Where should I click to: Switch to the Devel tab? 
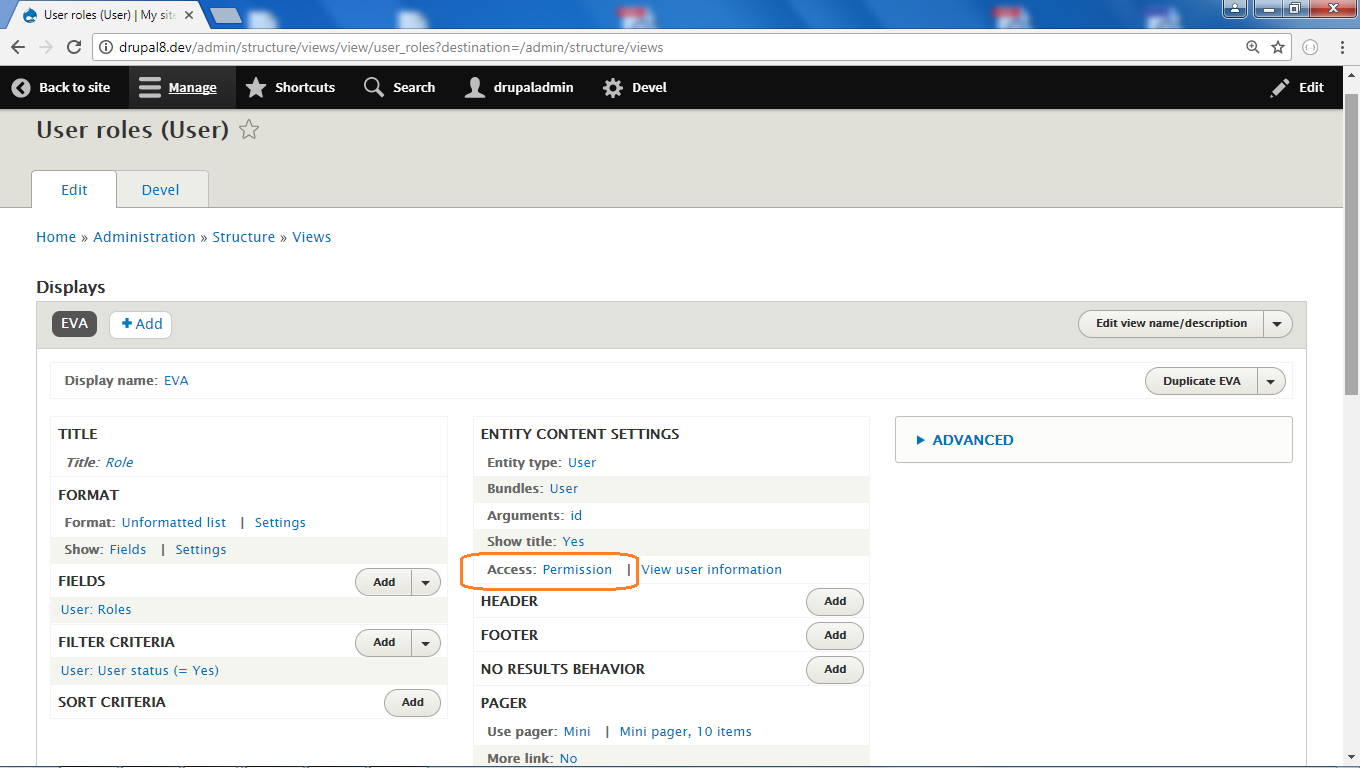click(x=161, y=190)
